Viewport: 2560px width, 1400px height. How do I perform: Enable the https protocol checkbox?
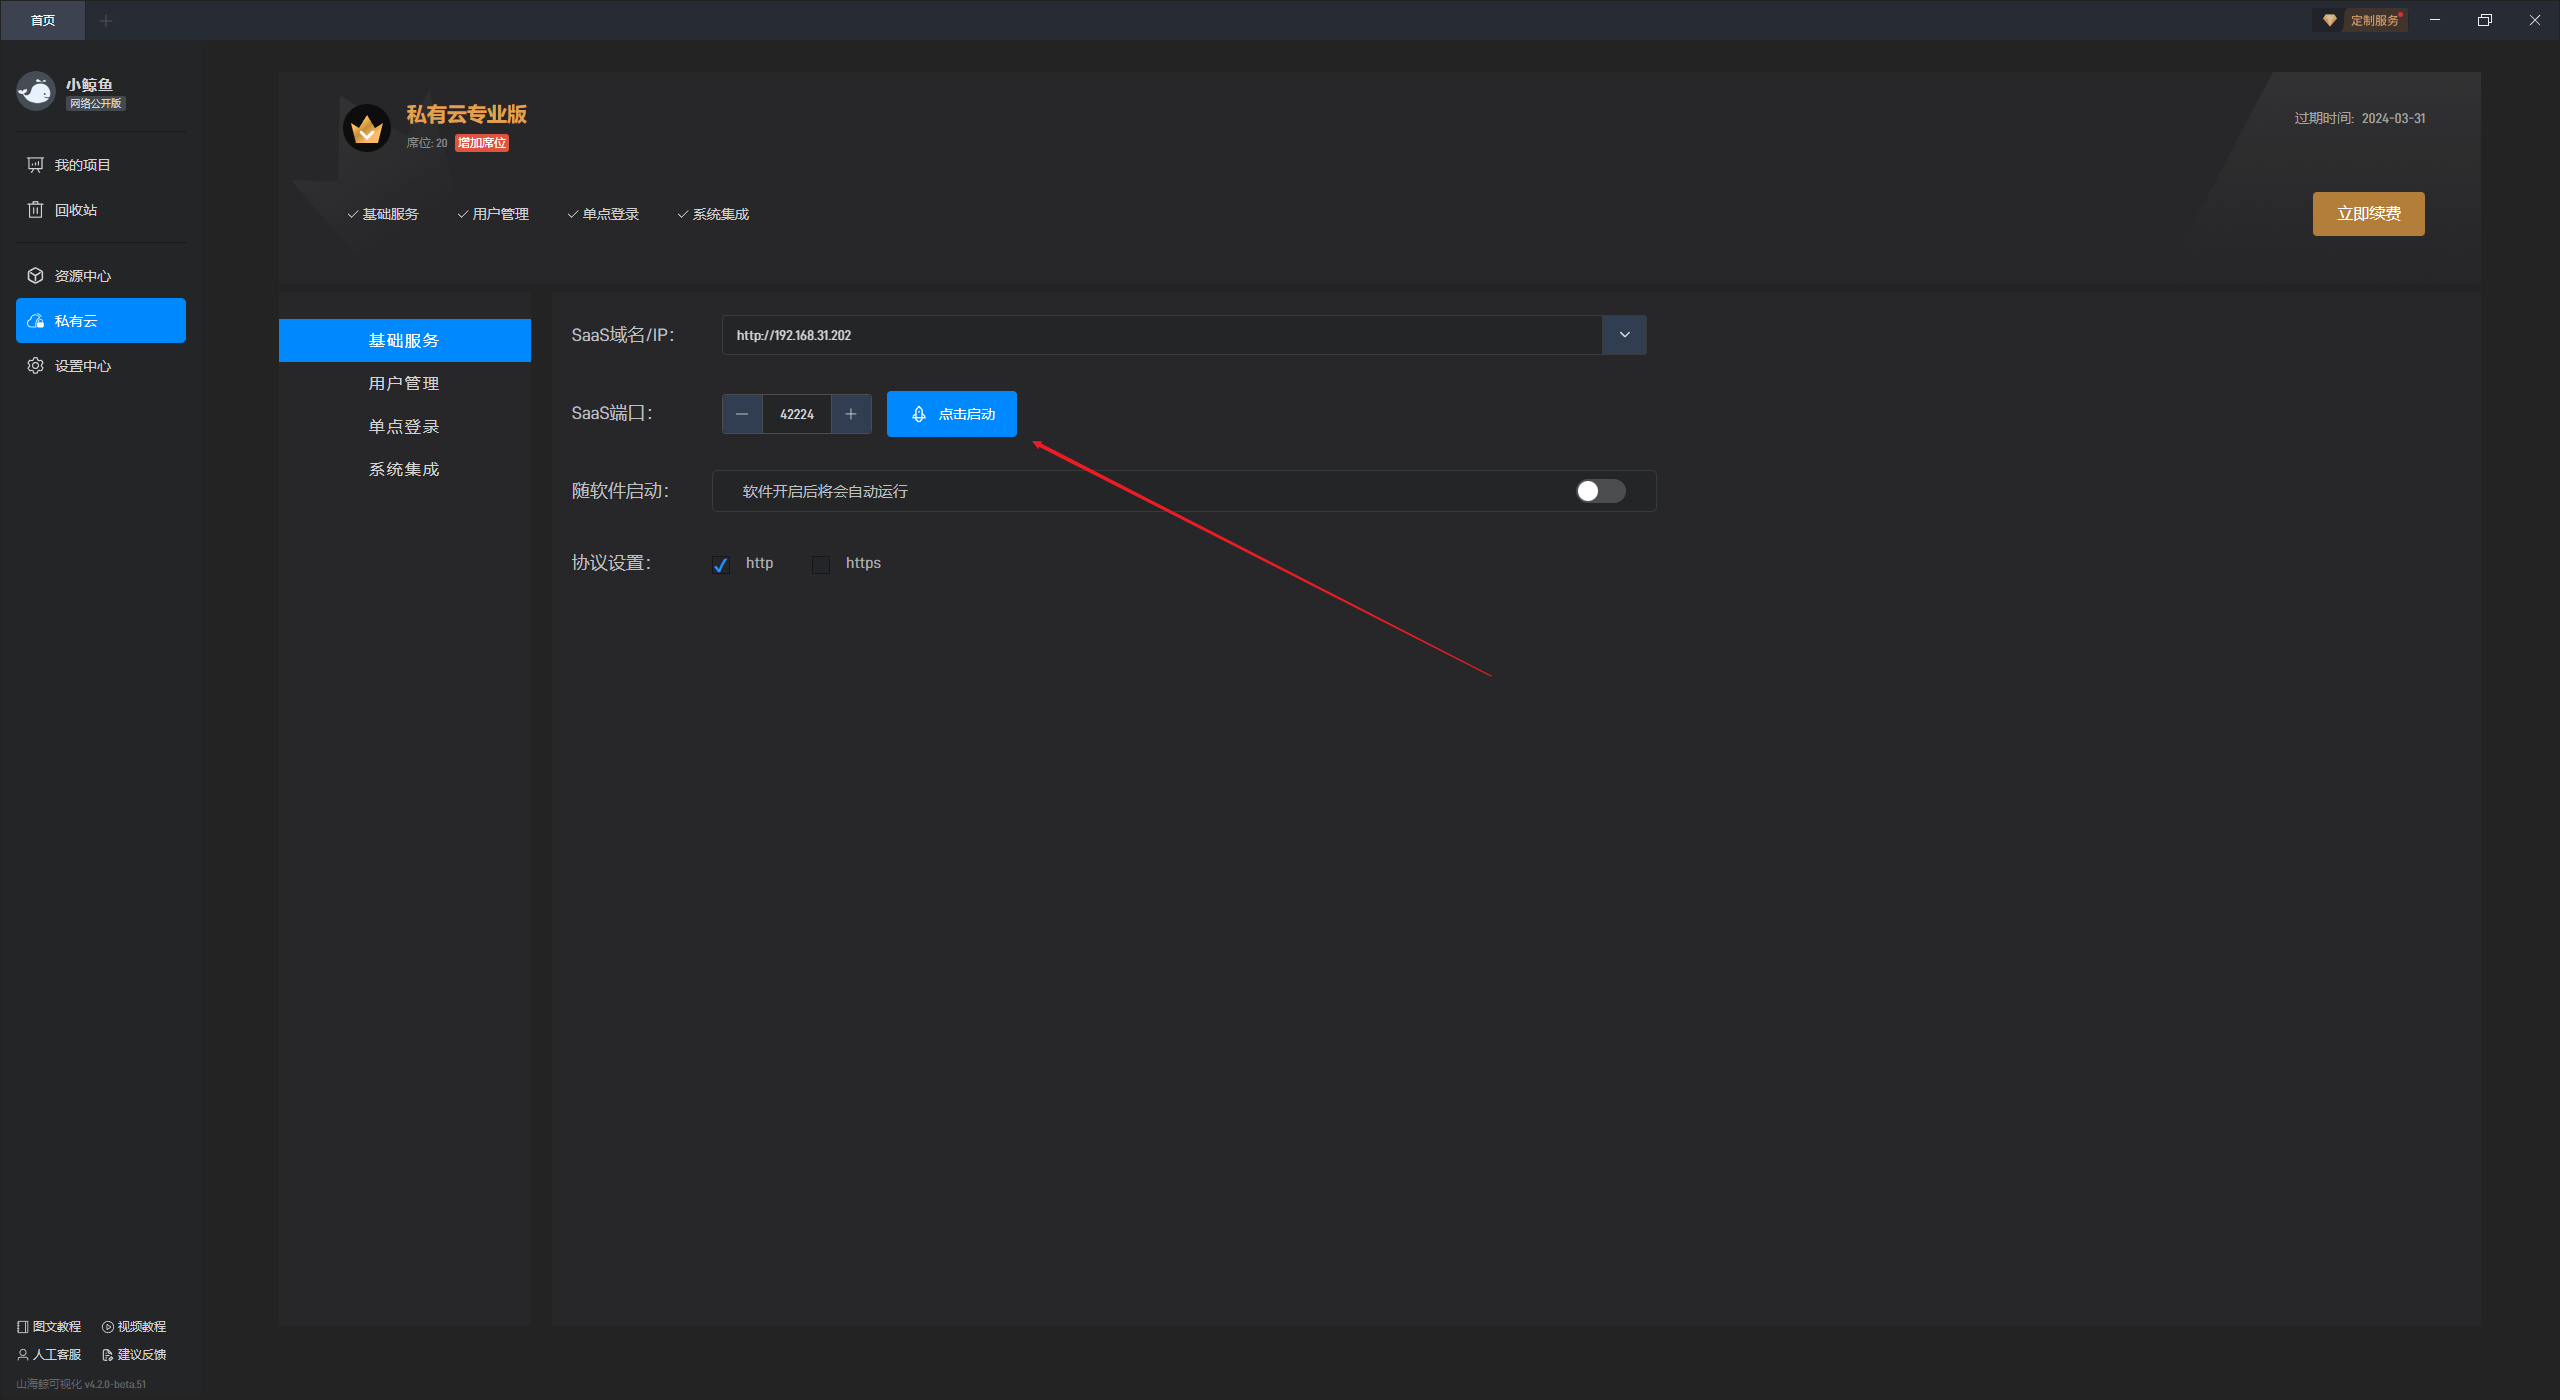pyautogui.click(x=821, y=565)
